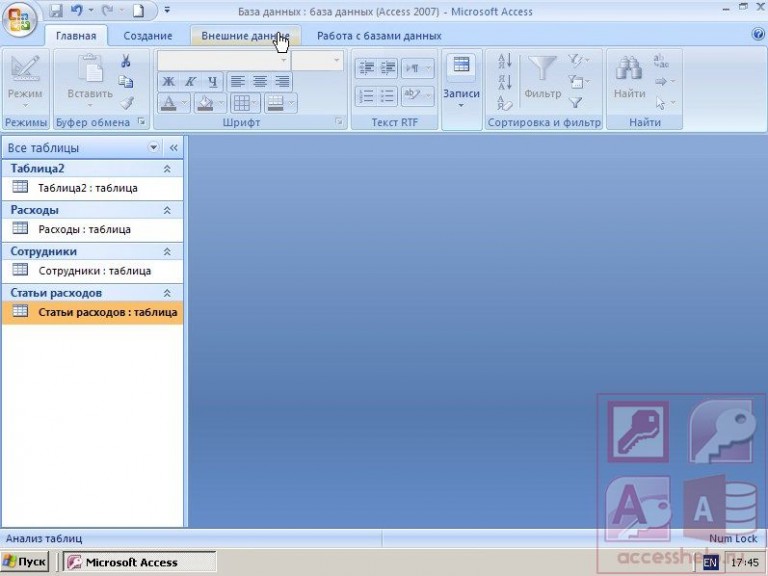Create new document from quick access toolbar
The width and height of the screenshot is (768, 576).
tap(138, 11)
